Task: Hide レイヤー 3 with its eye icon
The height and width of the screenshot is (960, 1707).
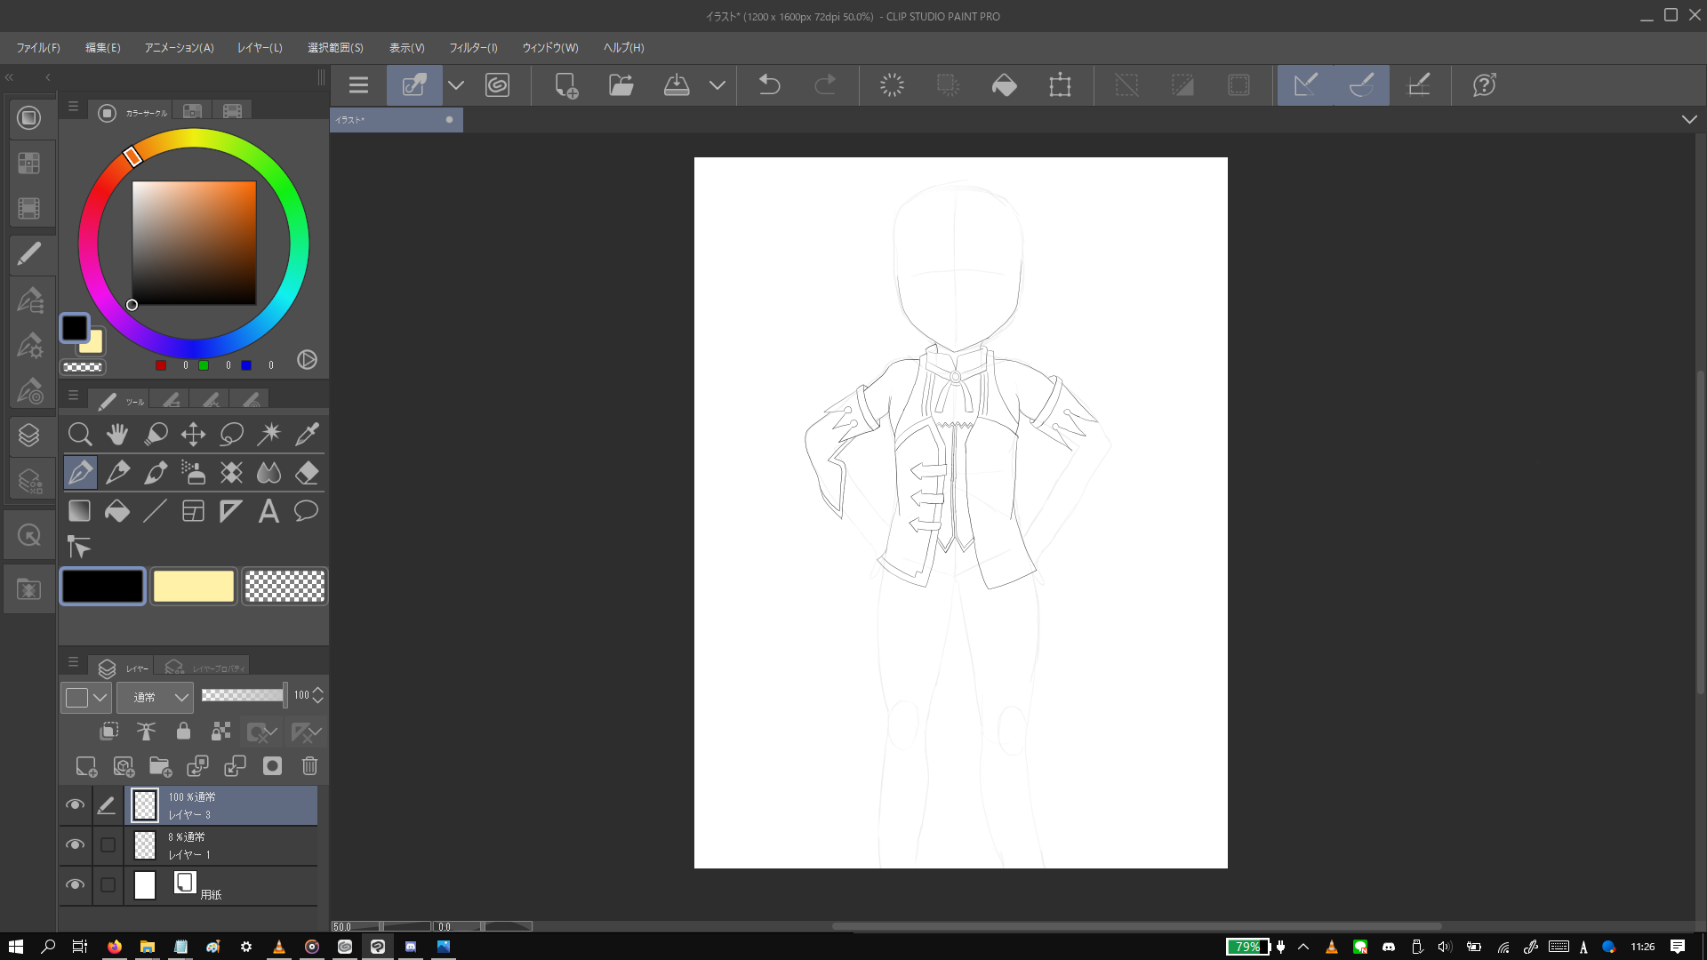Action: (x=75, y=805)
